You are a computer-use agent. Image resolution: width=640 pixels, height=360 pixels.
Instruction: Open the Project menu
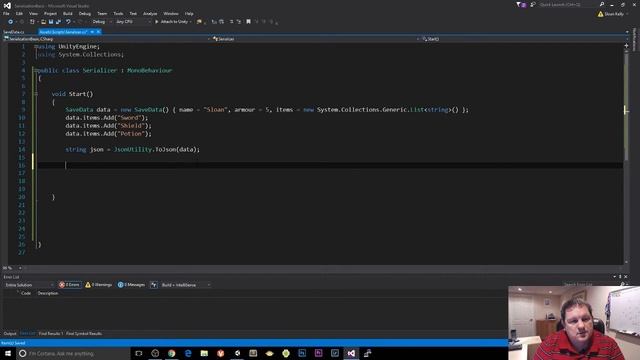click(50, 13)
